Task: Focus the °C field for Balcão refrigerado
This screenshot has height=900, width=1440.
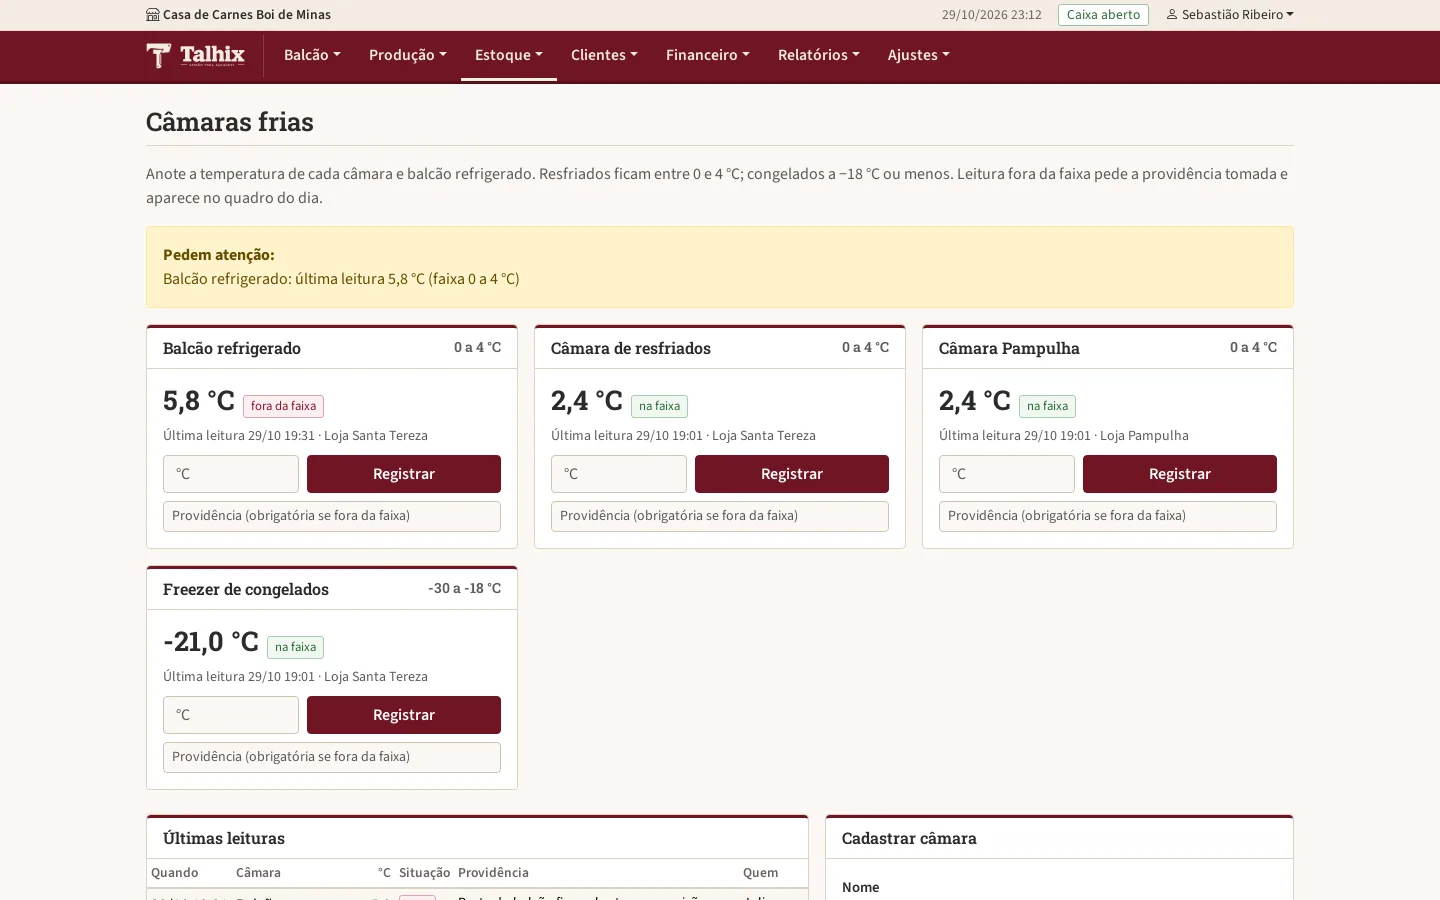Action: [x=231, y=474]
